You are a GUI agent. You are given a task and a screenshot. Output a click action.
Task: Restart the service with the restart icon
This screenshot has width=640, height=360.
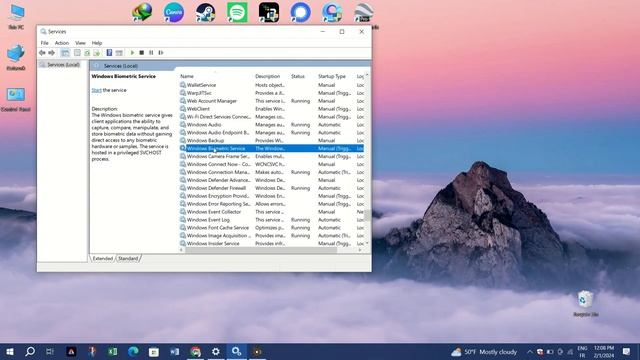tap(161, 53)
